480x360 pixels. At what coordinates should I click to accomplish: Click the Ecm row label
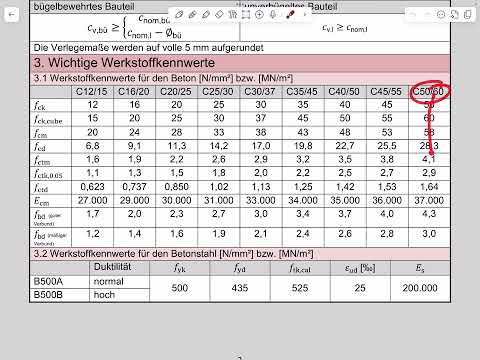[42, 201]
